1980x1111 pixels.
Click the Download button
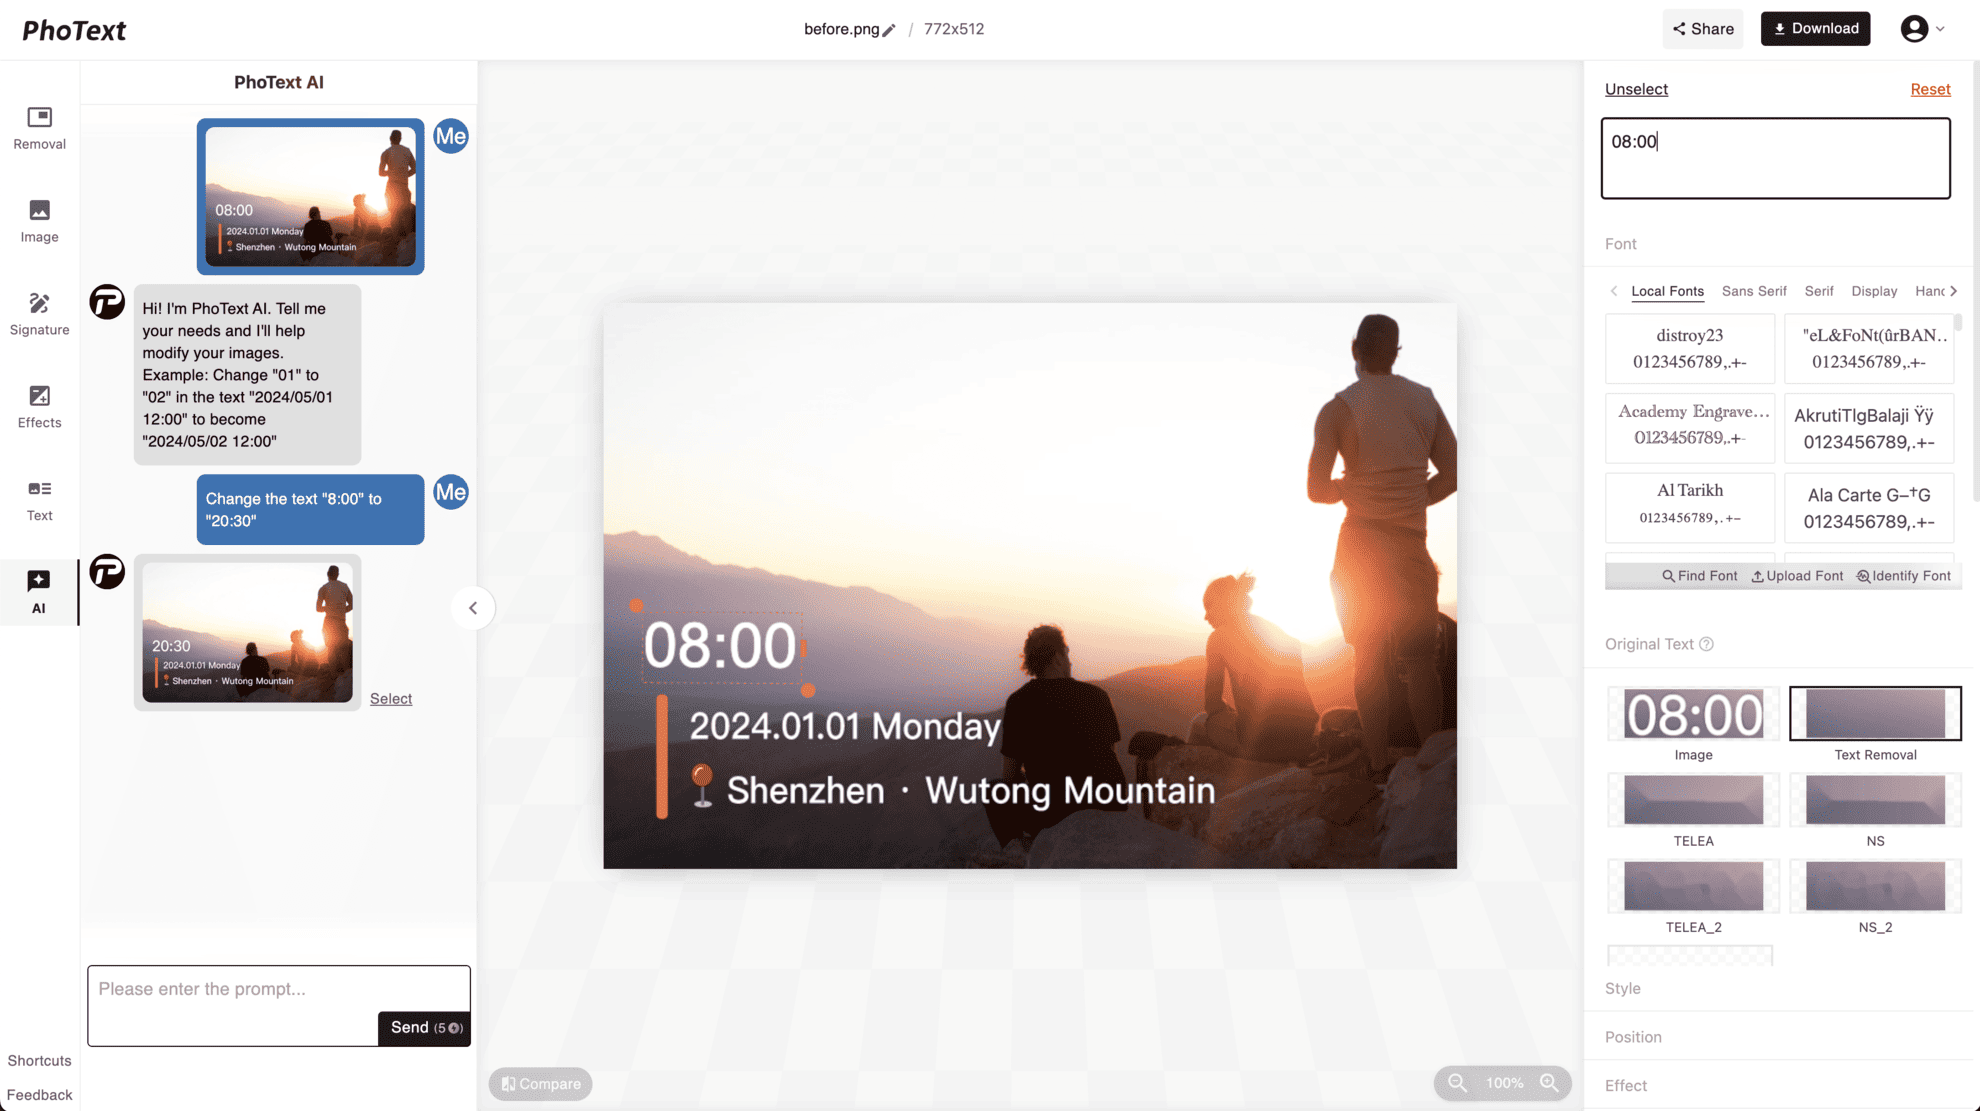(1815, 28)
